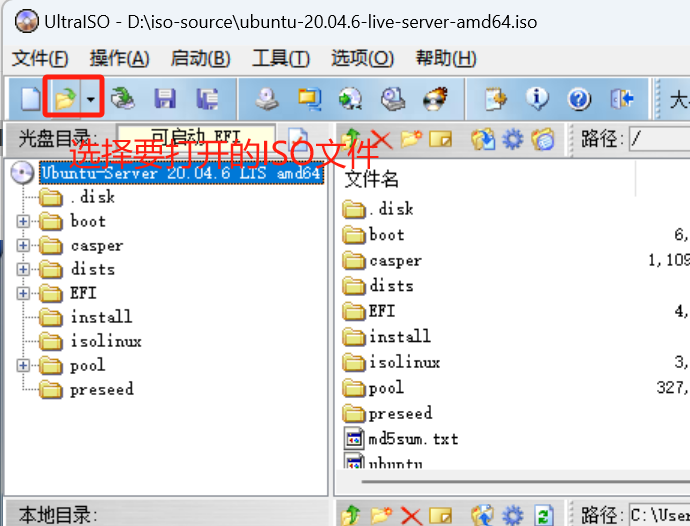Select preseed in the right file list
This screenshot has height=526, width=690.
400,413
